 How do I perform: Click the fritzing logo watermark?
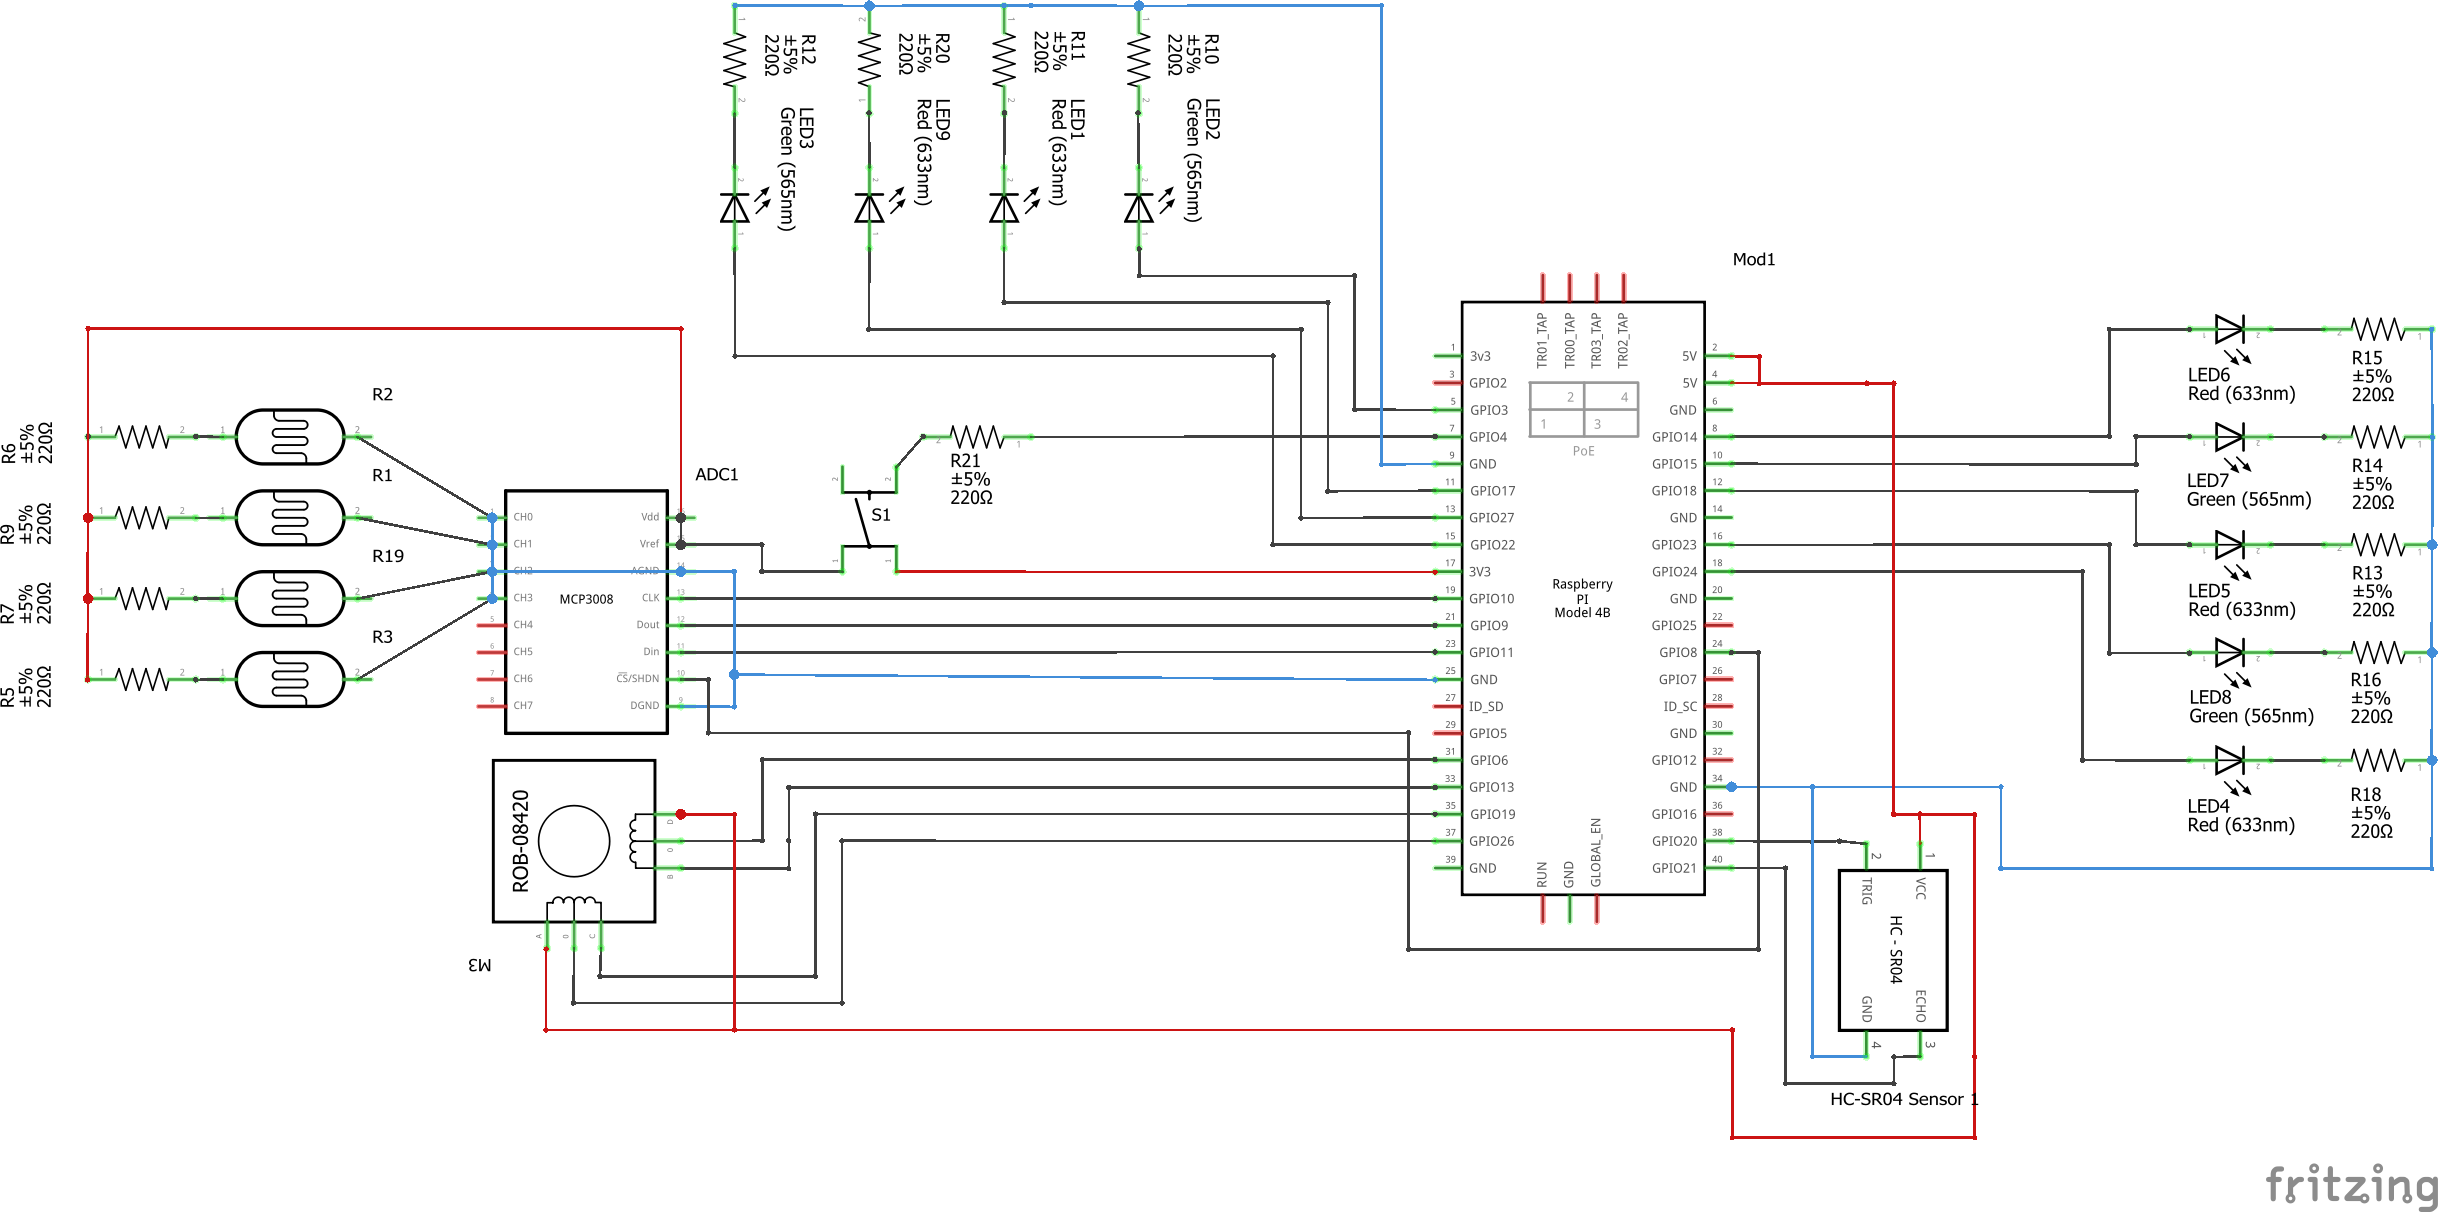click(2351, 1186)
